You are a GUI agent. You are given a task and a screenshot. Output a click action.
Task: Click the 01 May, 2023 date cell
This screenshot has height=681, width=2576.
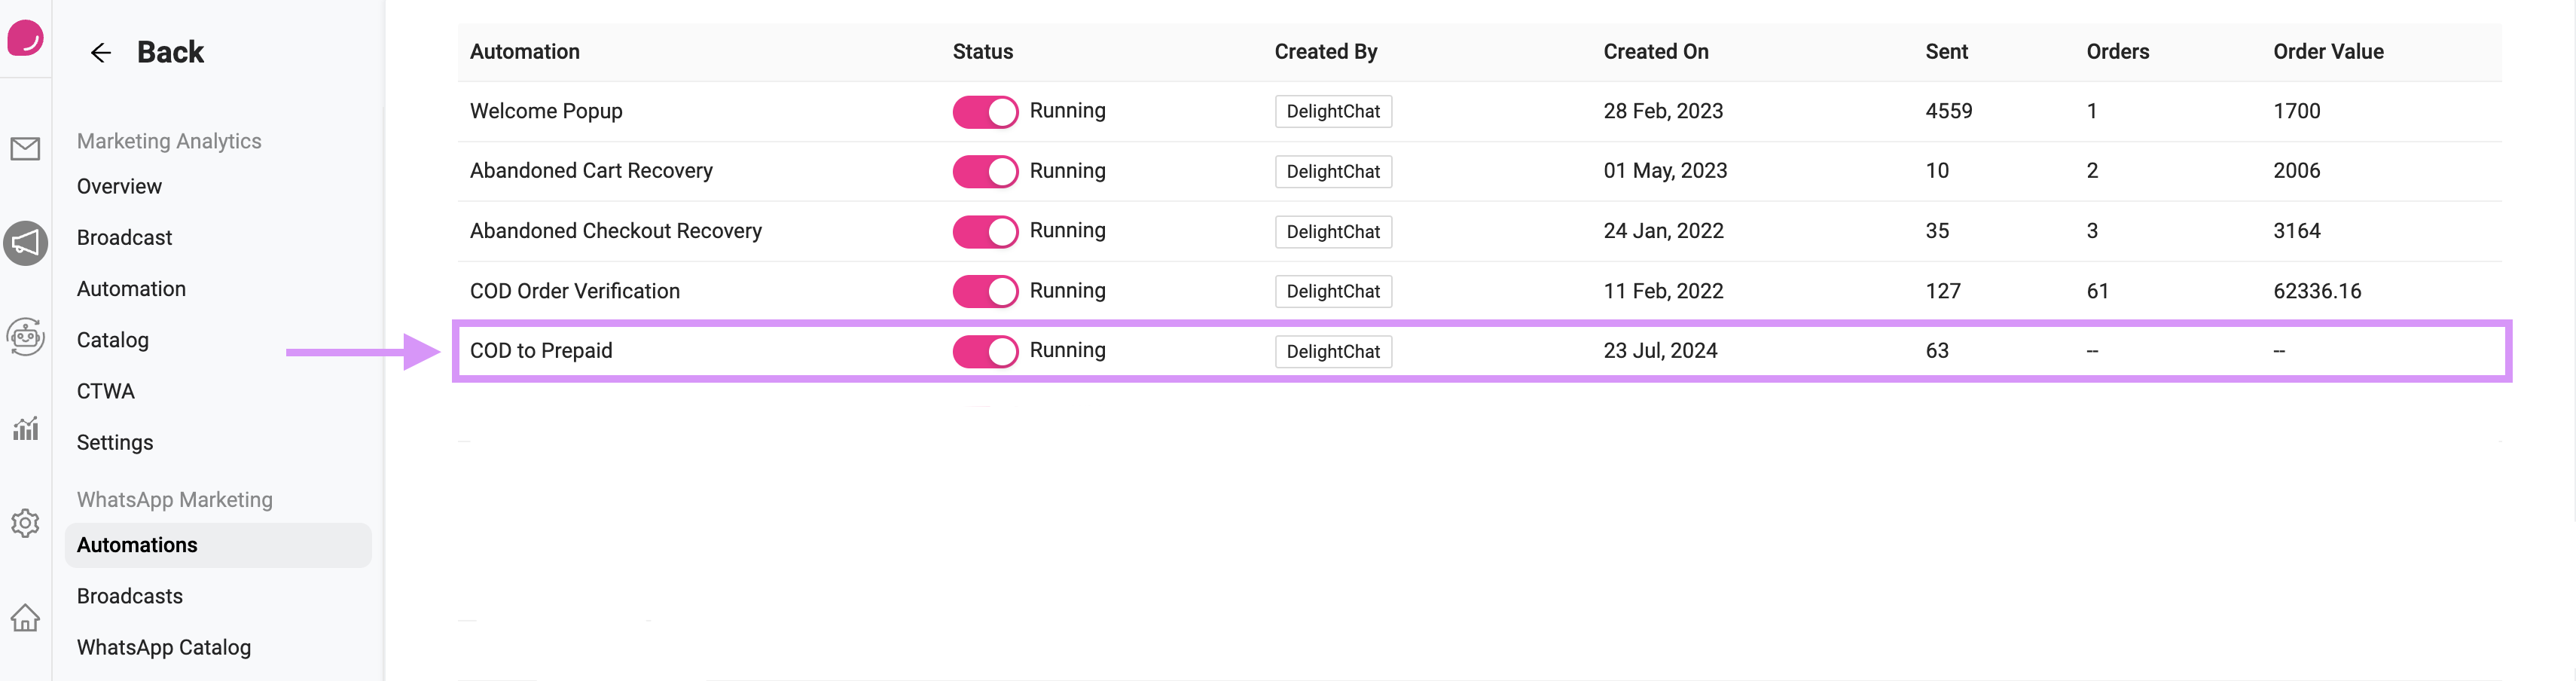tap(1665, 171)
